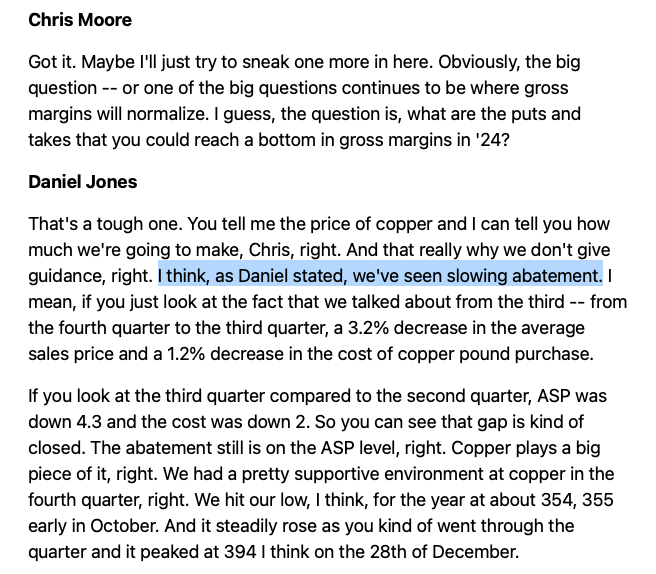Click the highlighted sentence about slowing abatement

pyautogui.click(x=380, y=274)
